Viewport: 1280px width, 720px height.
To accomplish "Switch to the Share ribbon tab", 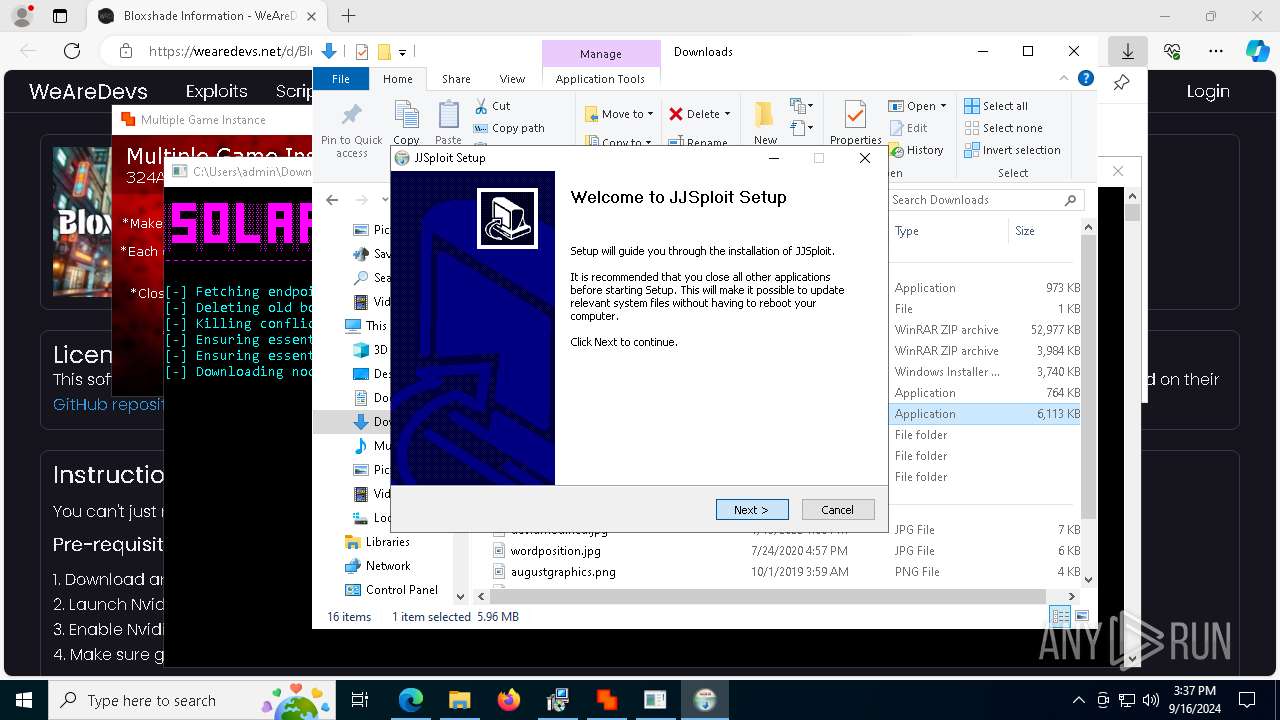I will coord(456,79).
